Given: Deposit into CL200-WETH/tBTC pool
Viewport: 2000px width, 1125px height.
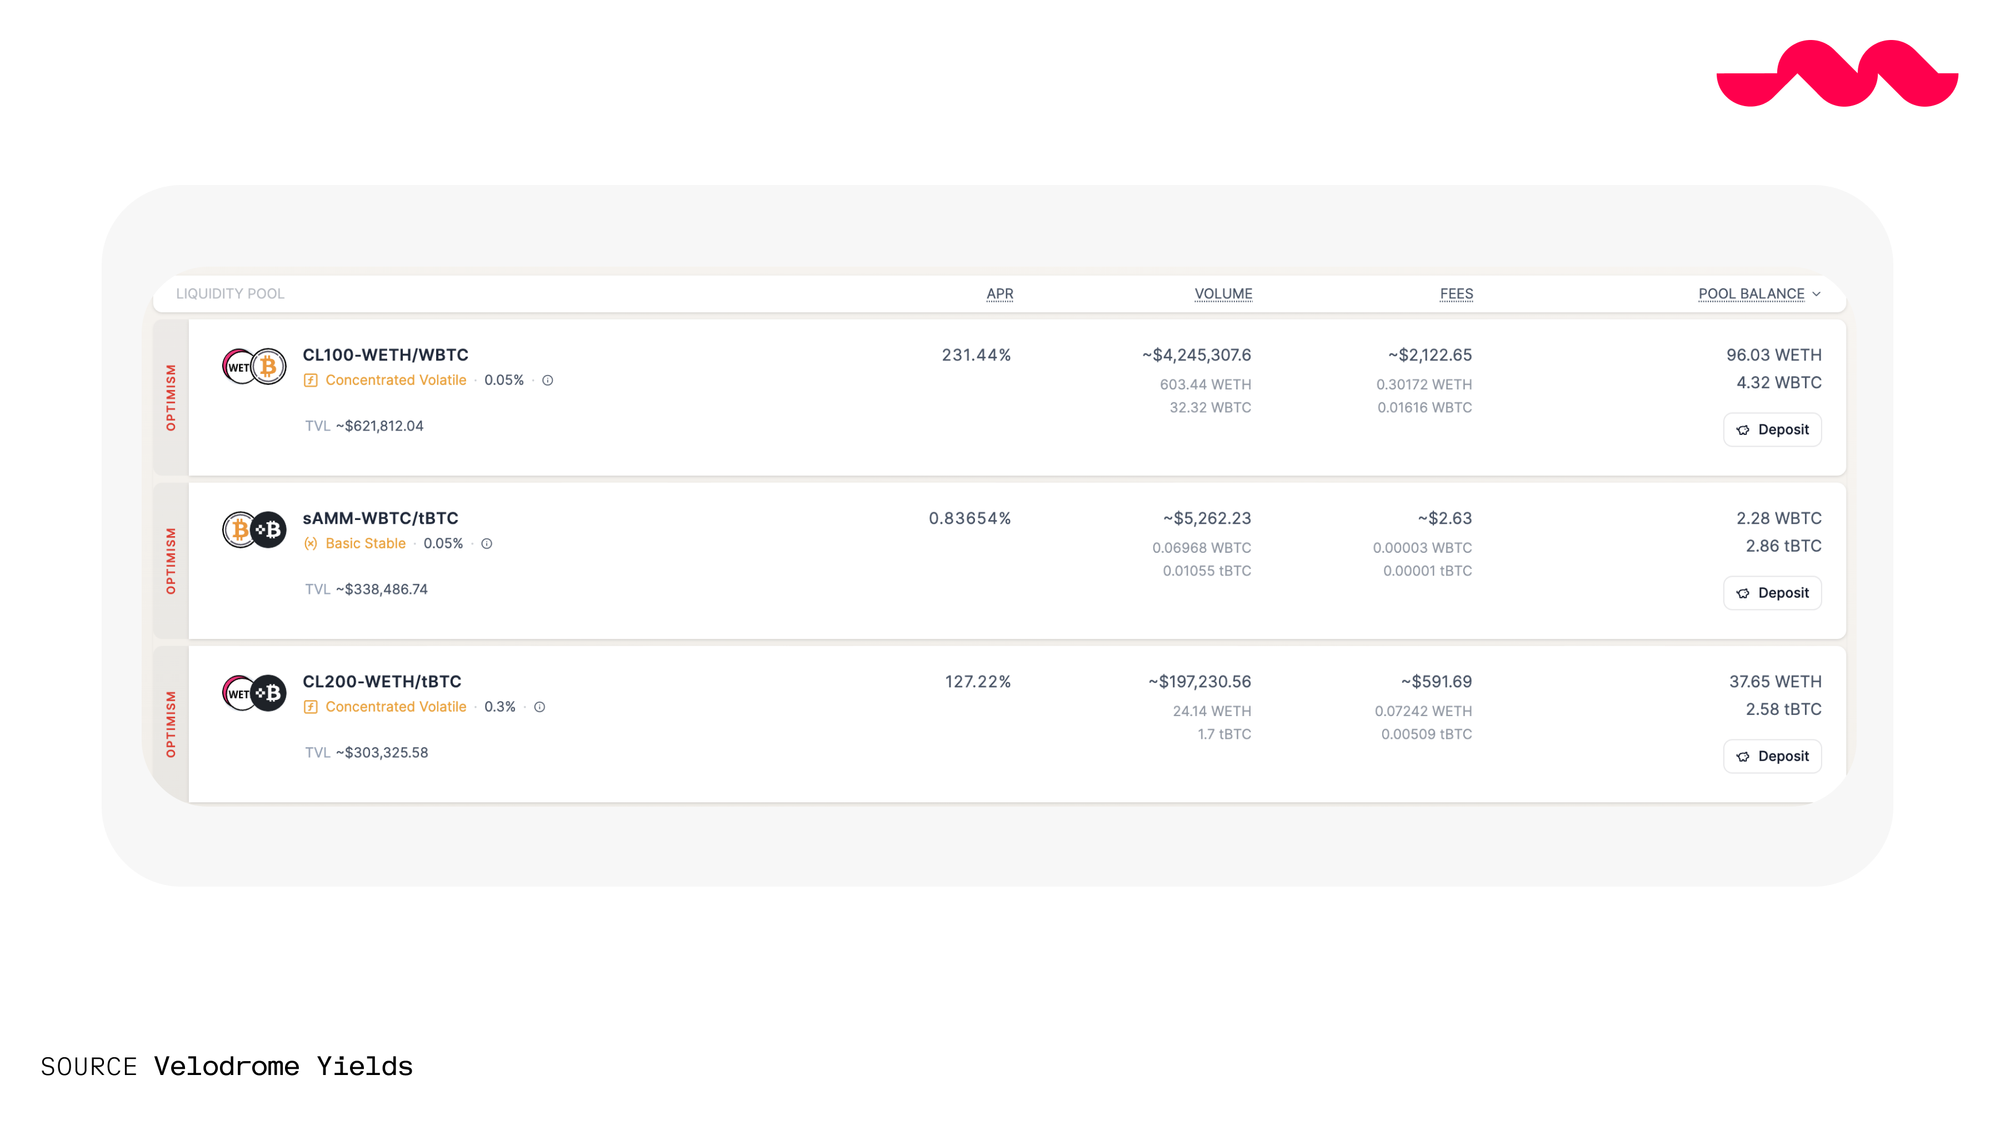Looking at the screenshot, I should click(1772, 756).
